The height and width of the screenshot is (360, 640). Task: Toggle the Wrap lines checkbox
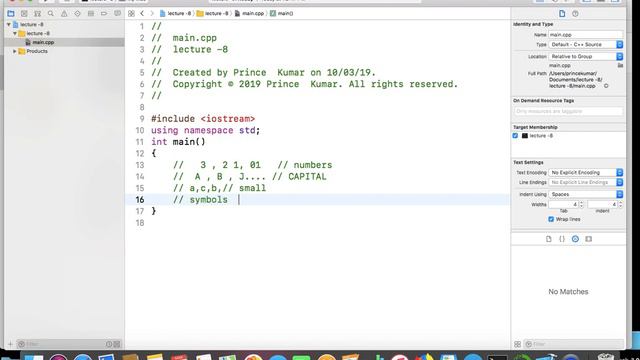[551, 219]
